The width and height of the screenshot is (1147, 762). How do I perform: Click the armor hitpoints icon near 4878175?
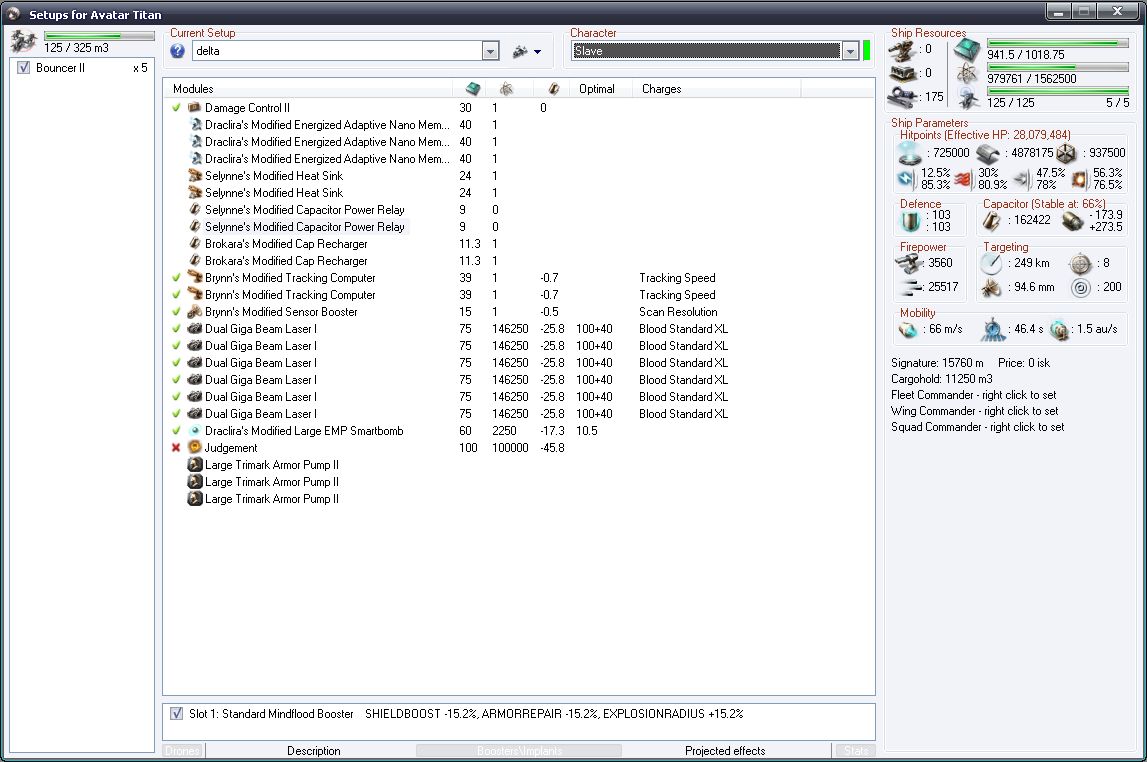tap(988, 154)
